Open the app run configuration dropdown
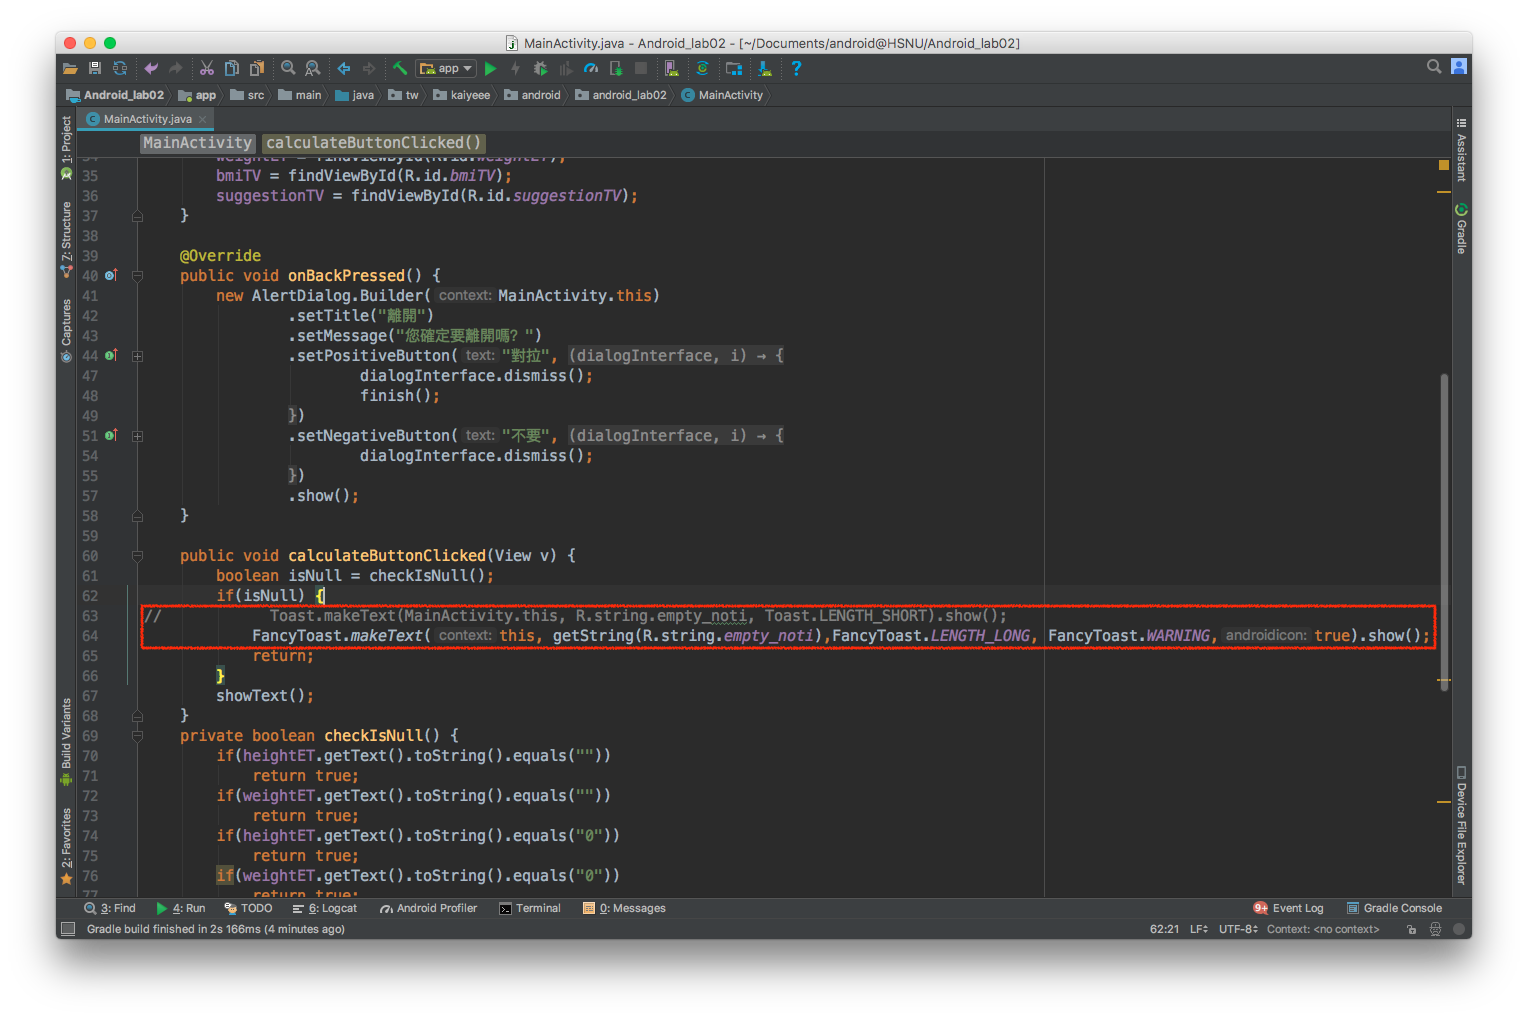The width and height of the screenshot is (1528, 1019). click(446, 69)
